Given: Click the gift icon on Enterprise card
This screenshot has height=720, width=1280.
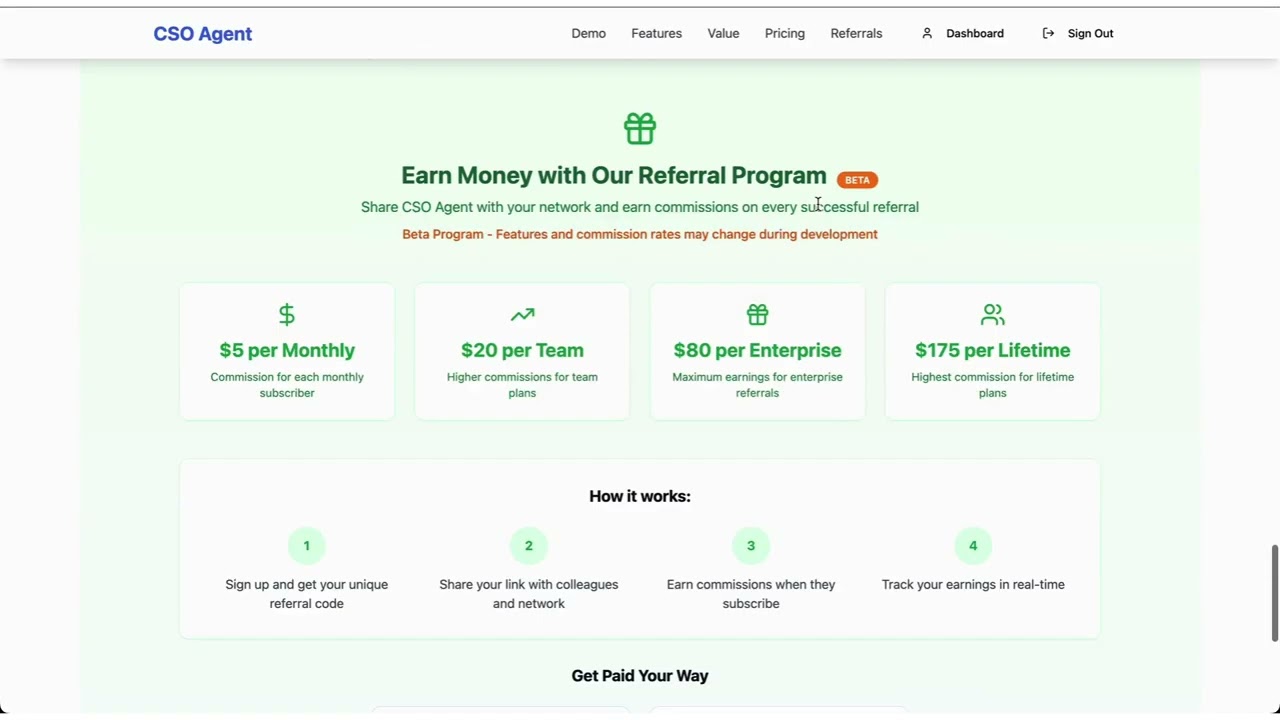Looking at the screenshot, I should click(757, 315).
